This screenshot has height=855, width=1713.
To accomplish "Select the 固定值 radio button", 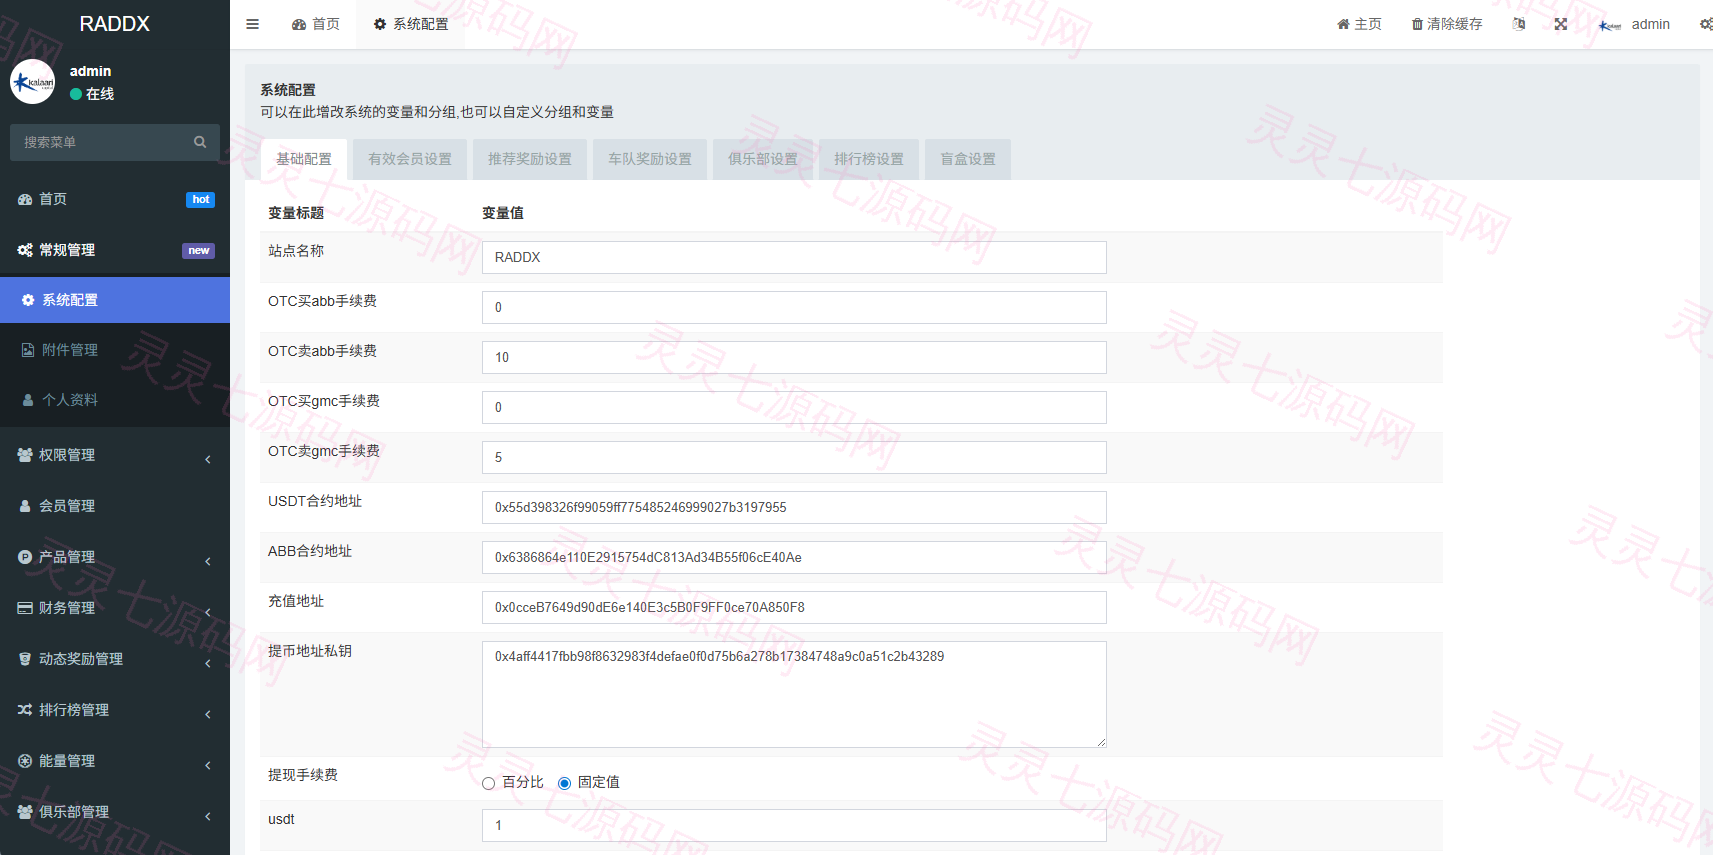I will 565,783.
